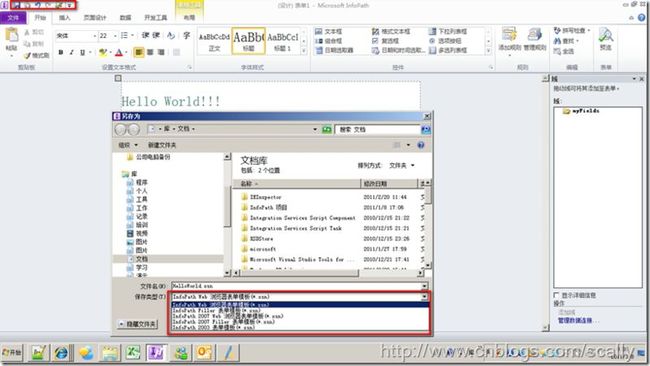Decrease indent in ribbon
Viewport: 650px width, 366px height.
pyautogui.click(x=146, y=36)
